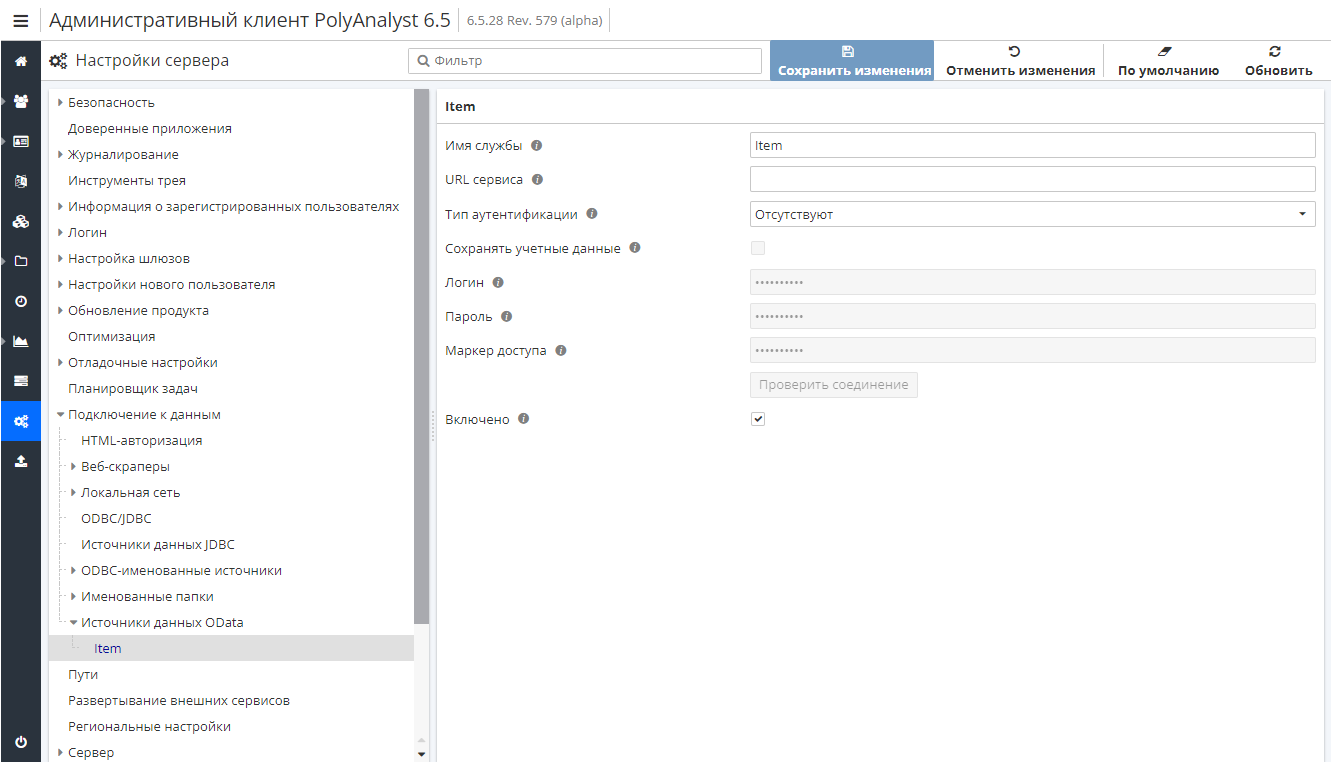The image size is (1331, 762).
Task: Expand the Журналирование tree node
Action: 60,154
